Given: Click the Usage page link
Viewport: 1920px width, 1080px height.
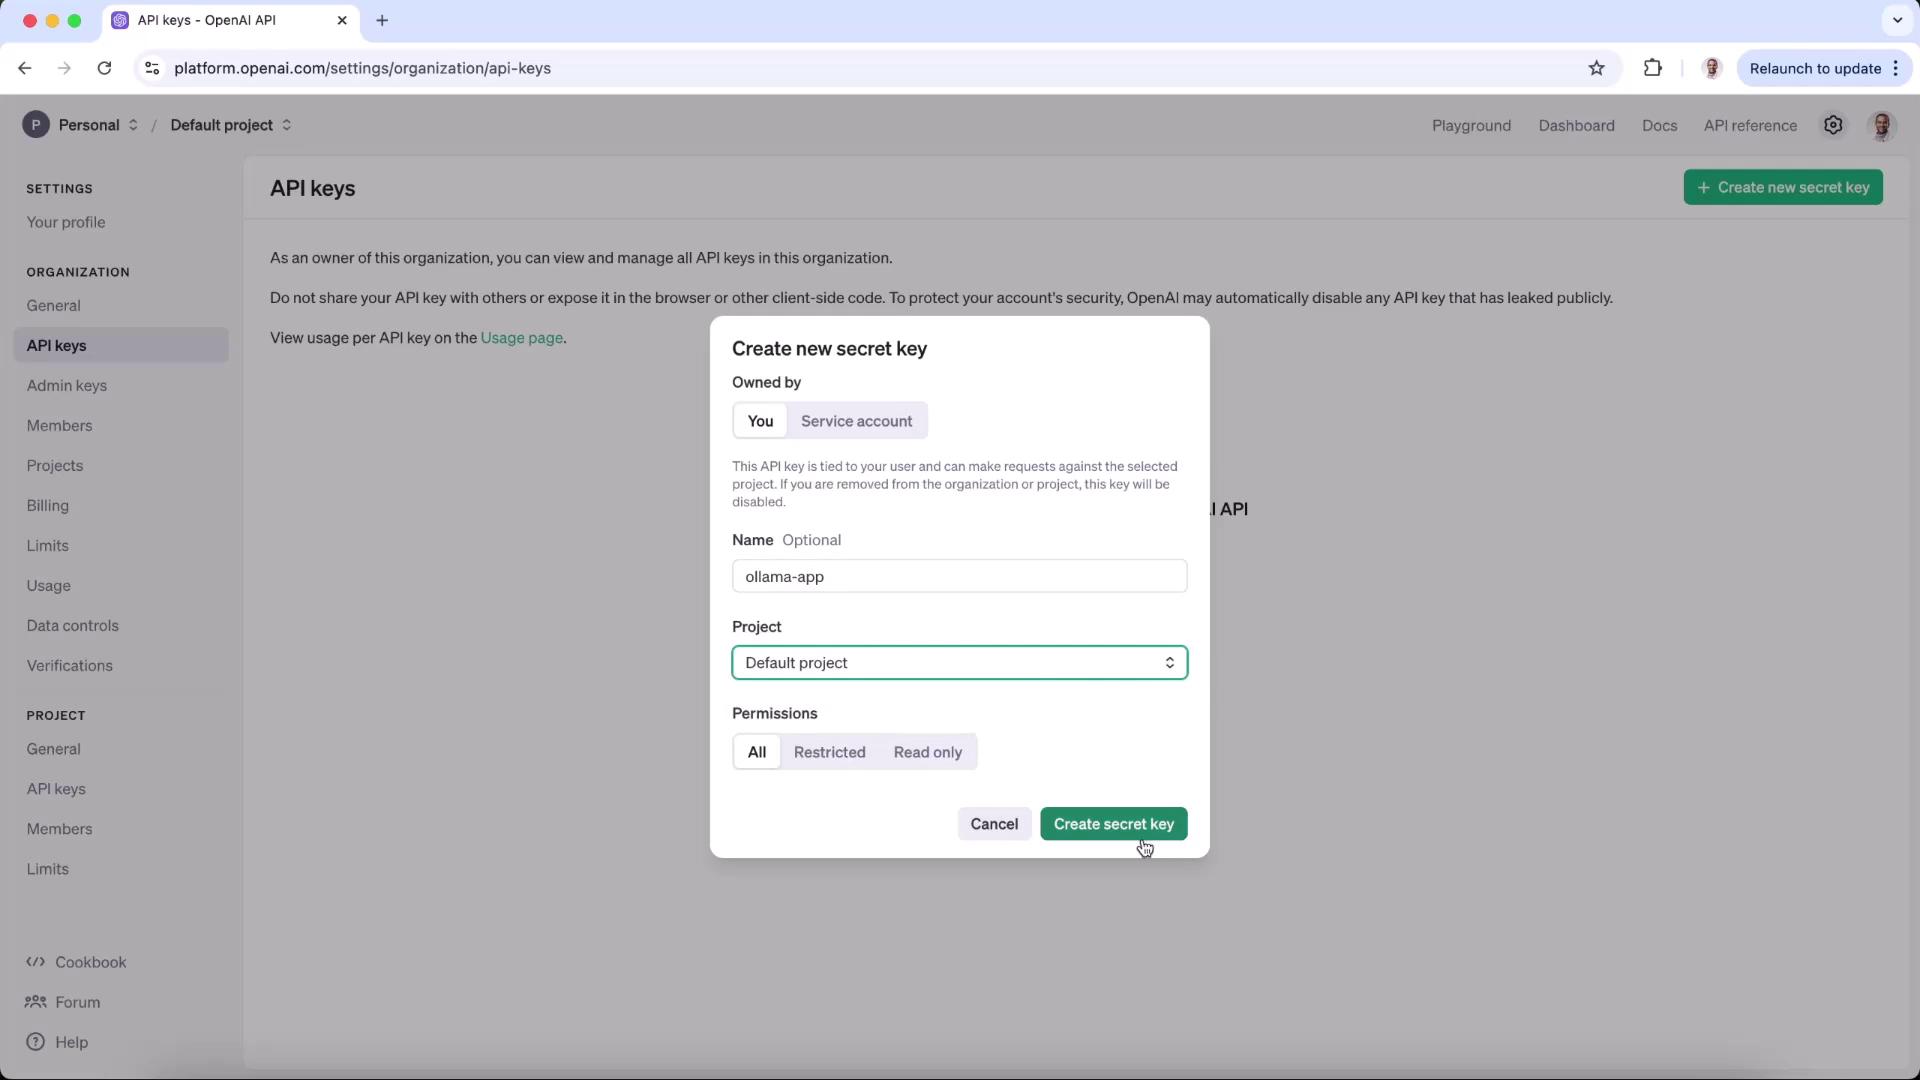Looking at the screenshot, I should [x=521, y=338].
